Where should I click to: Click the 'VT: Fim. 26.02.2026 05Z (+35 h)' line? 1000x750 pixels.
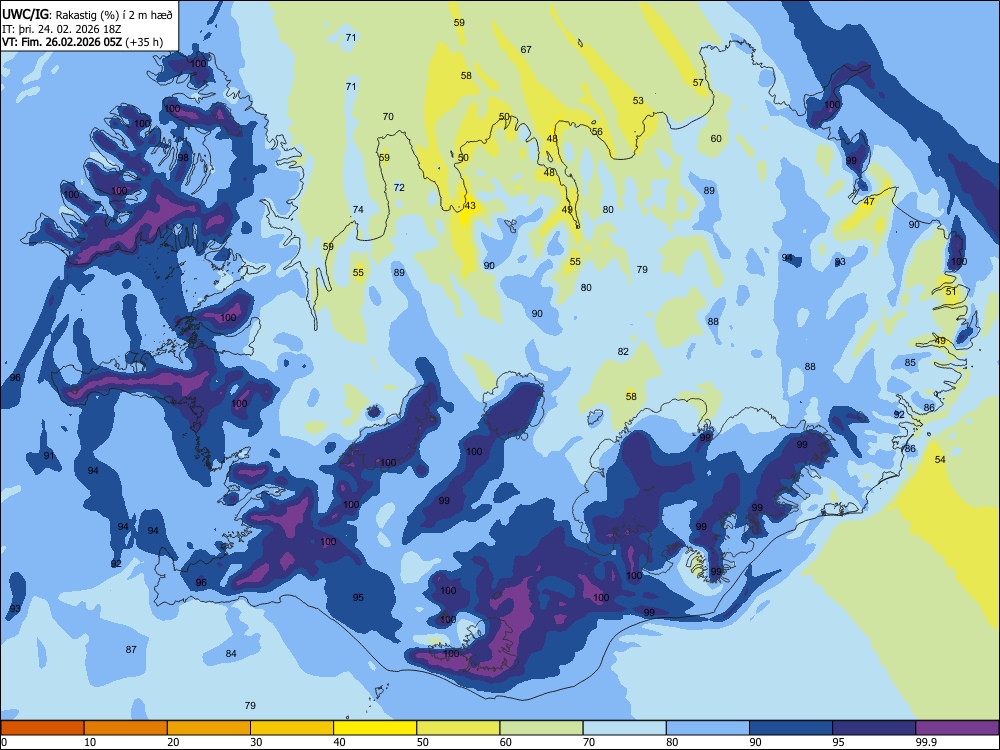[82, 42]
